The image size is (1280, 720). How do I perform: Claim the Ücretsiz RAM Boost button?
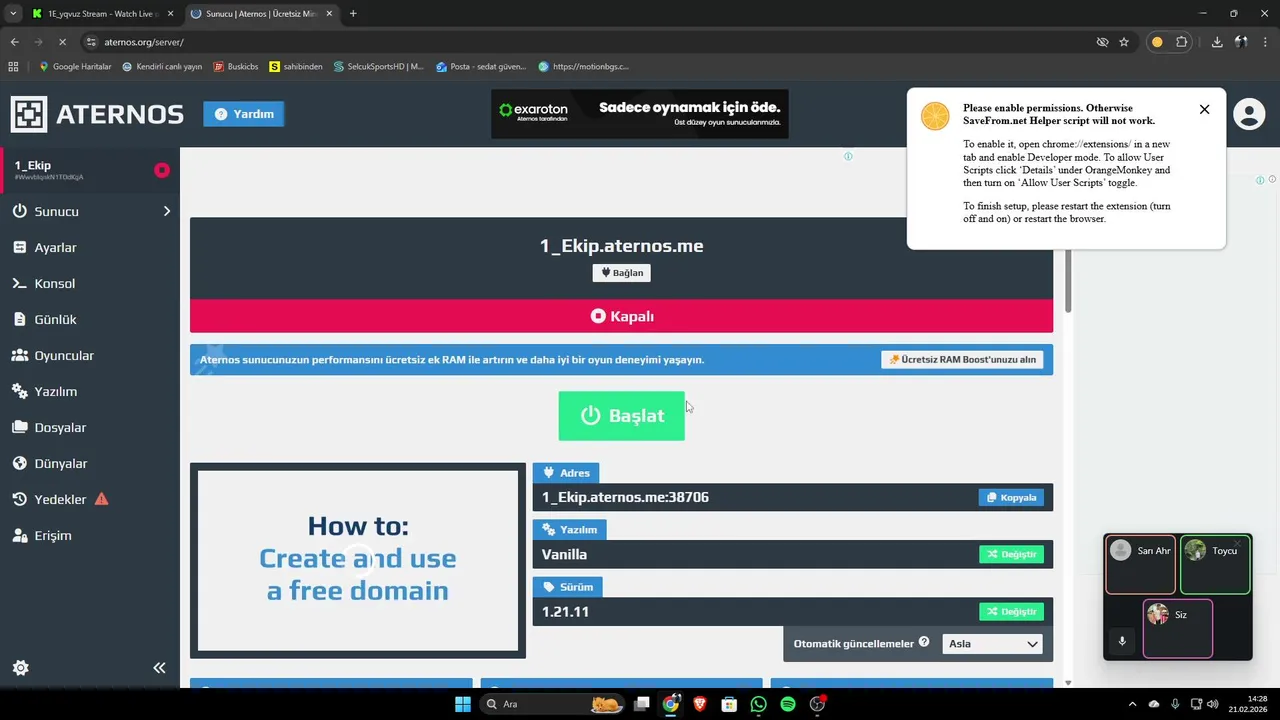click(962, 359)
